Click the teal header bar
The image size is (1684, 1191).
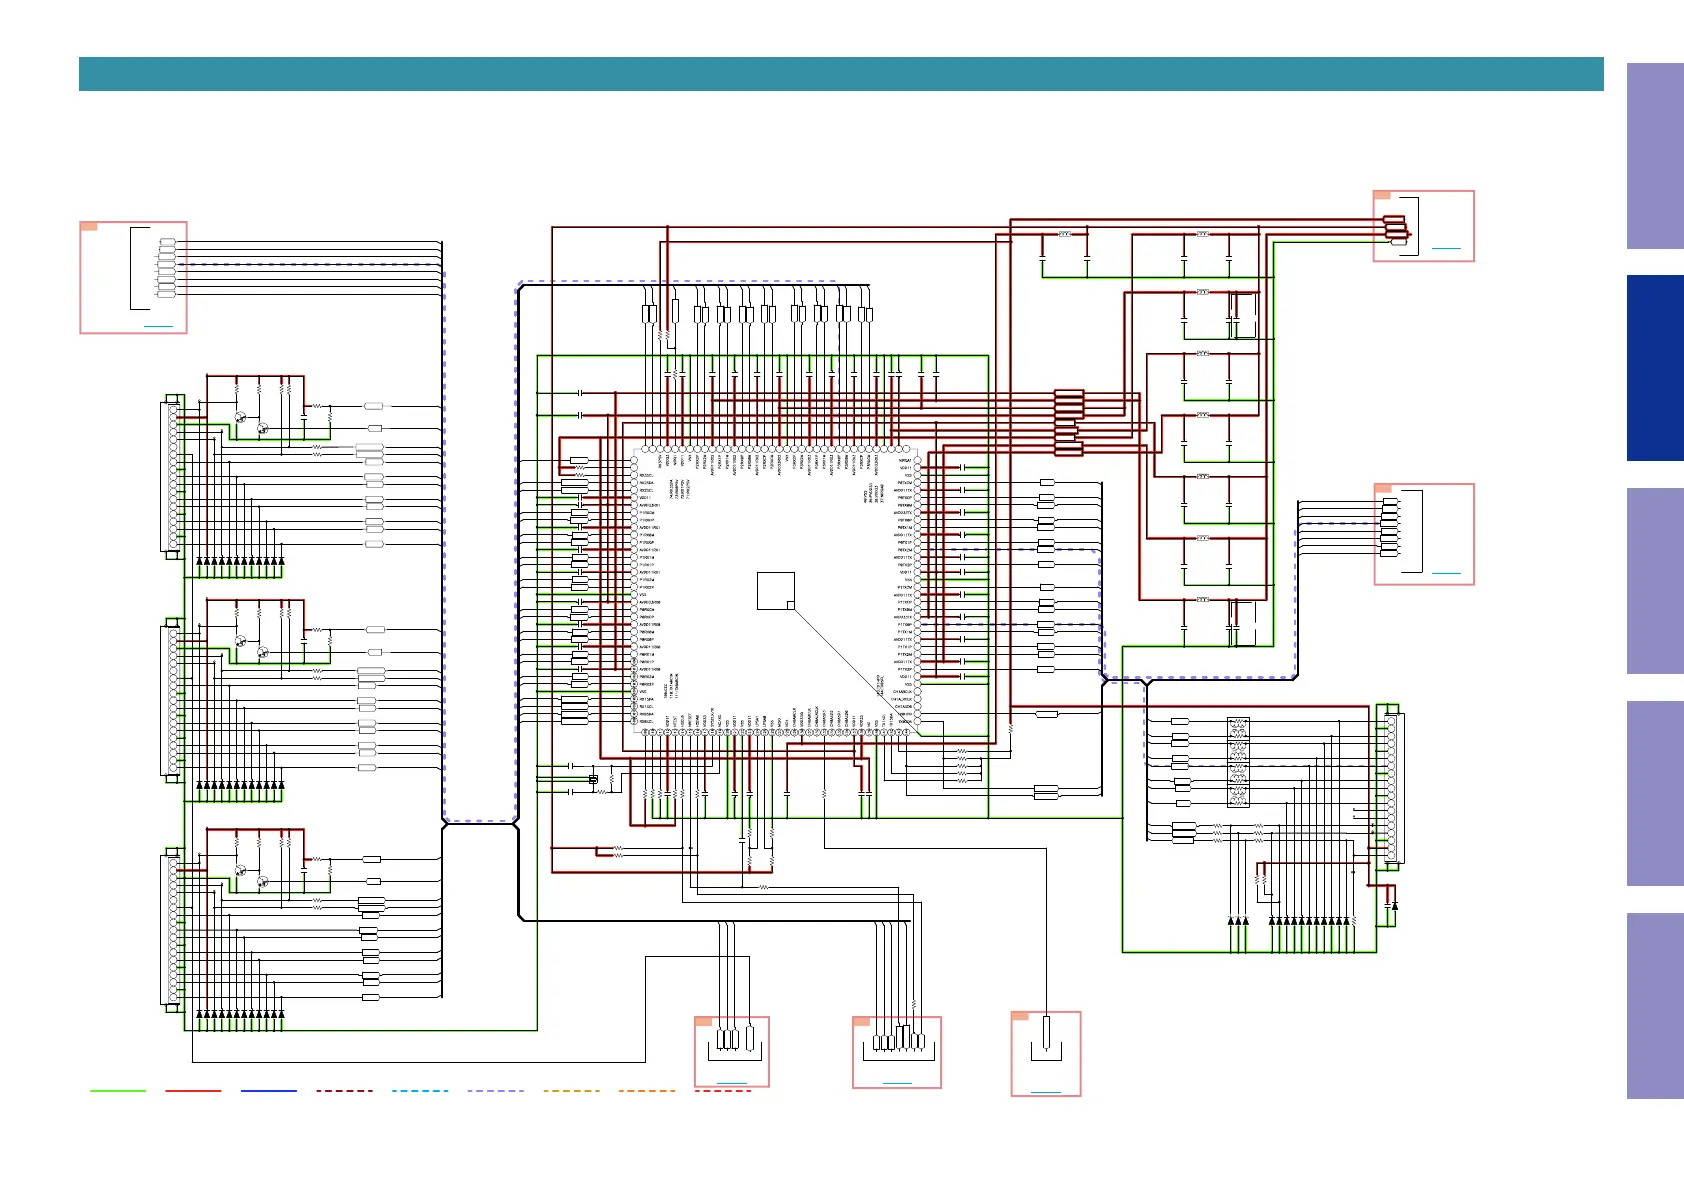click(841, 74)
